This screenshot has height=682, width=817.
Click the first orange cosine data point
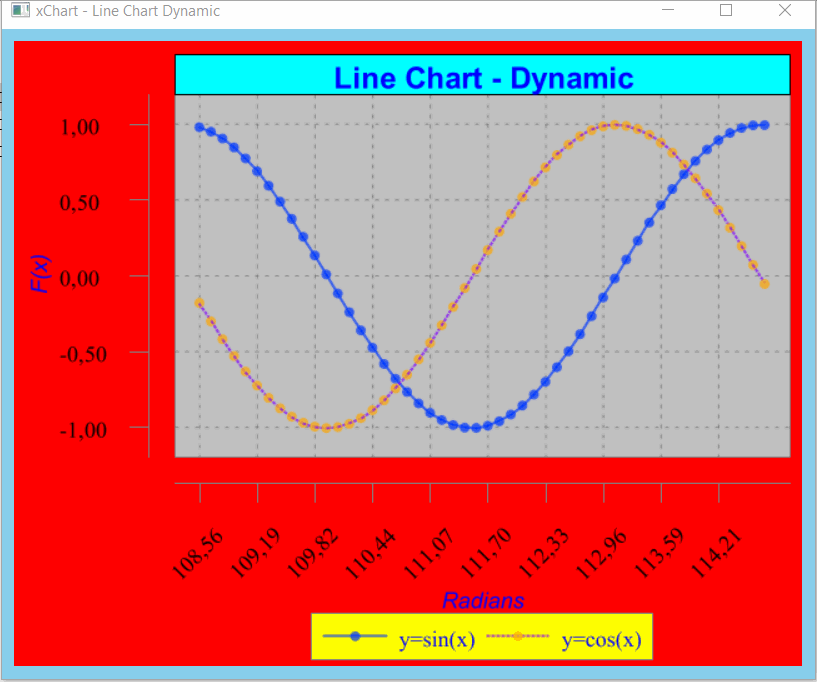pos(197,302)
